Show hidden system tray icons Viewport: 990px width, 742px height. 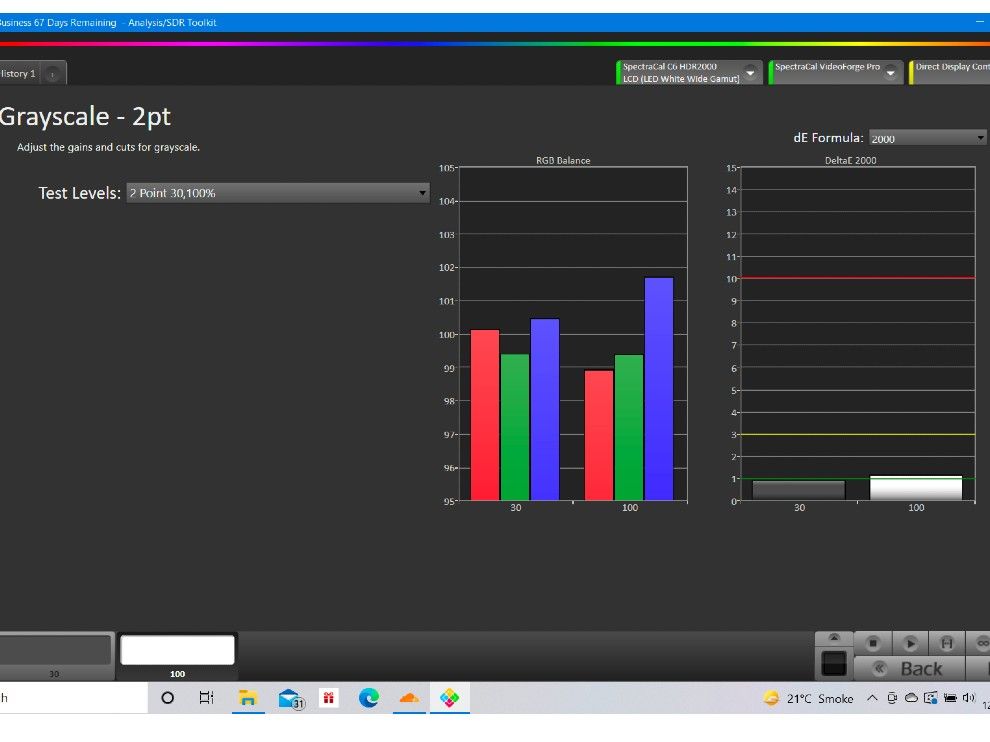(872, 698)
